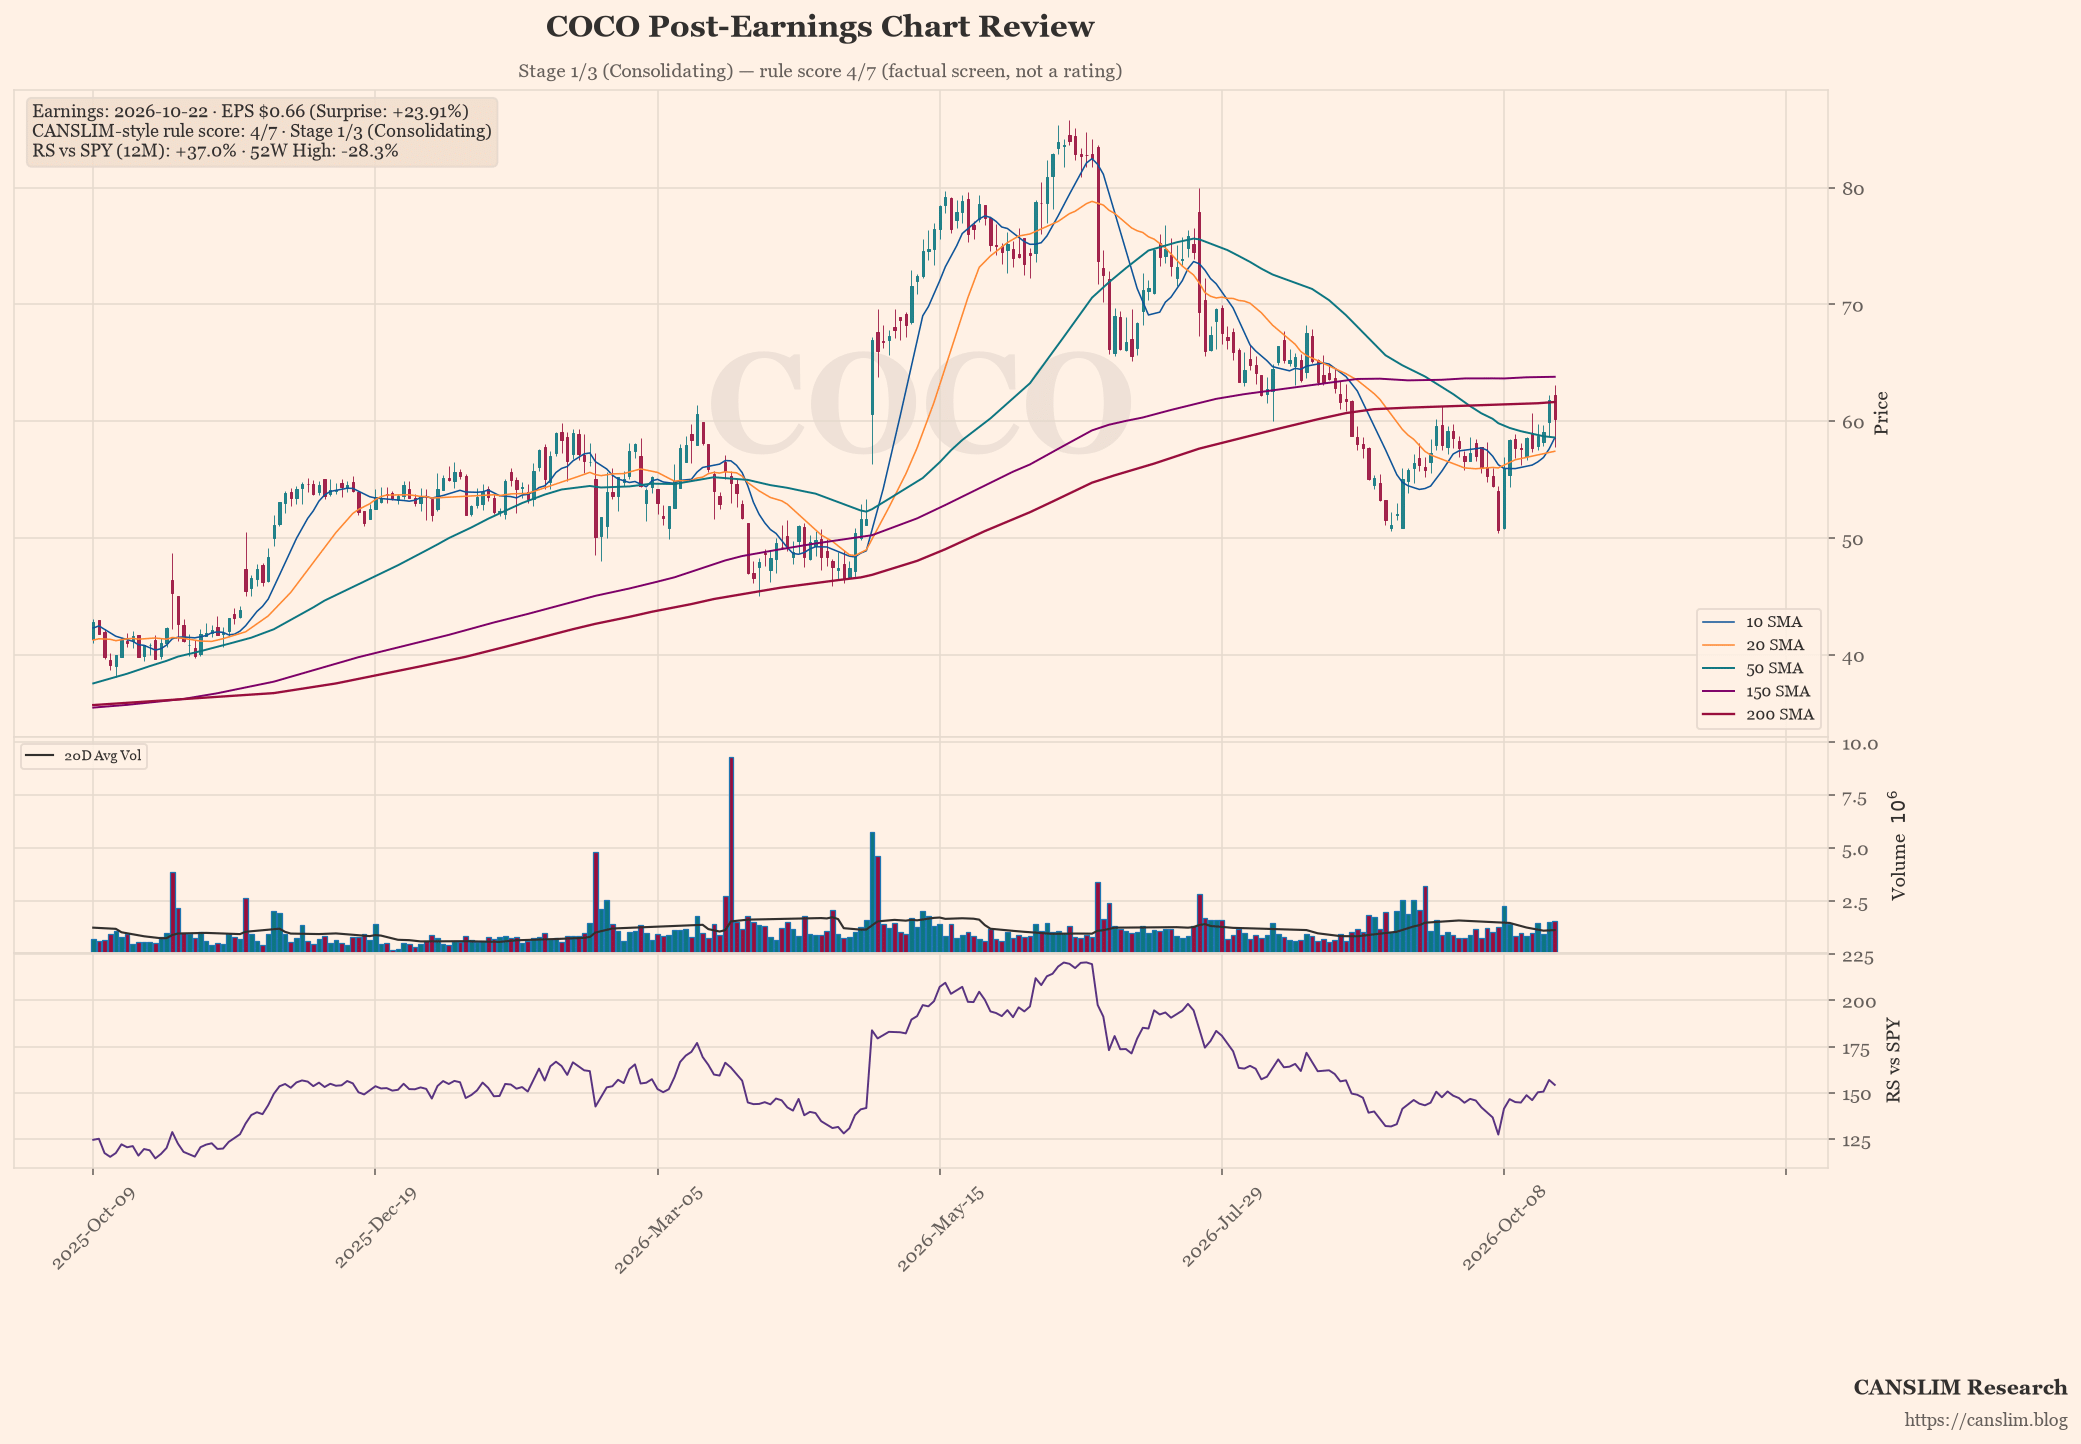Click the Price axis label
The height and width of the screenshot is (1444, 2081).
coord(1881,413)
